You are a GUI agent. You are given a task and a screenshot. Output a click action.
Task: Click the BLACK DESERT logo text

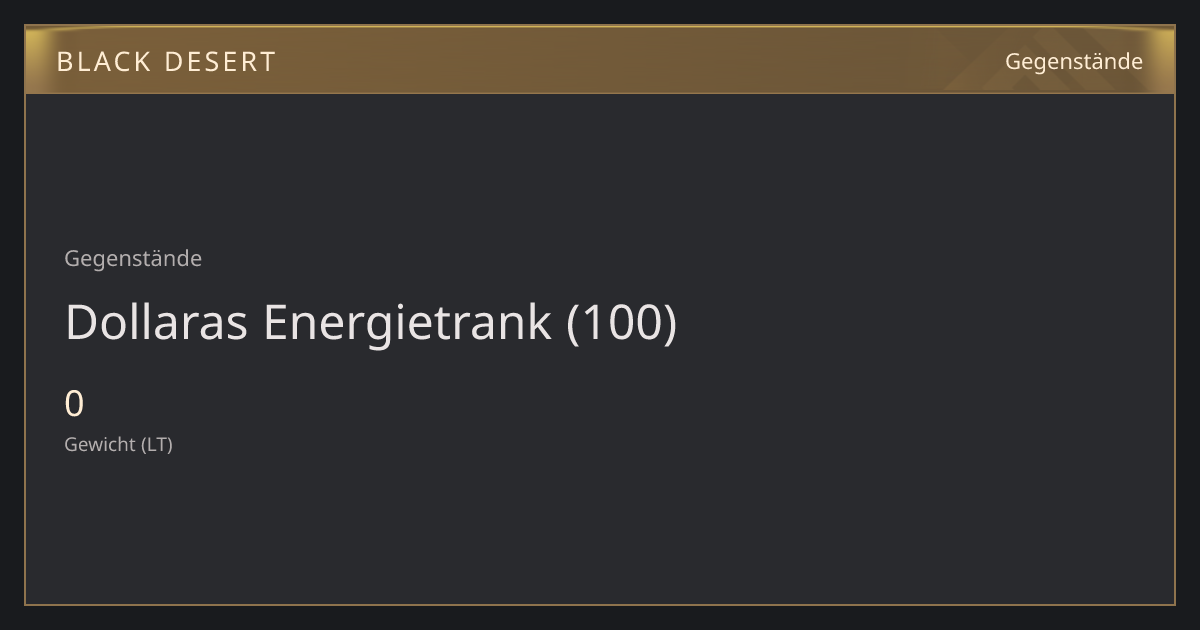point(166,62)
